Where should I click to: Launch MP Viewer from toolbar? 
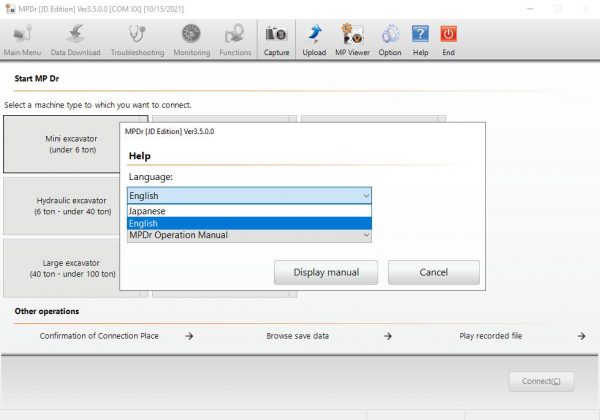point(352,40)
